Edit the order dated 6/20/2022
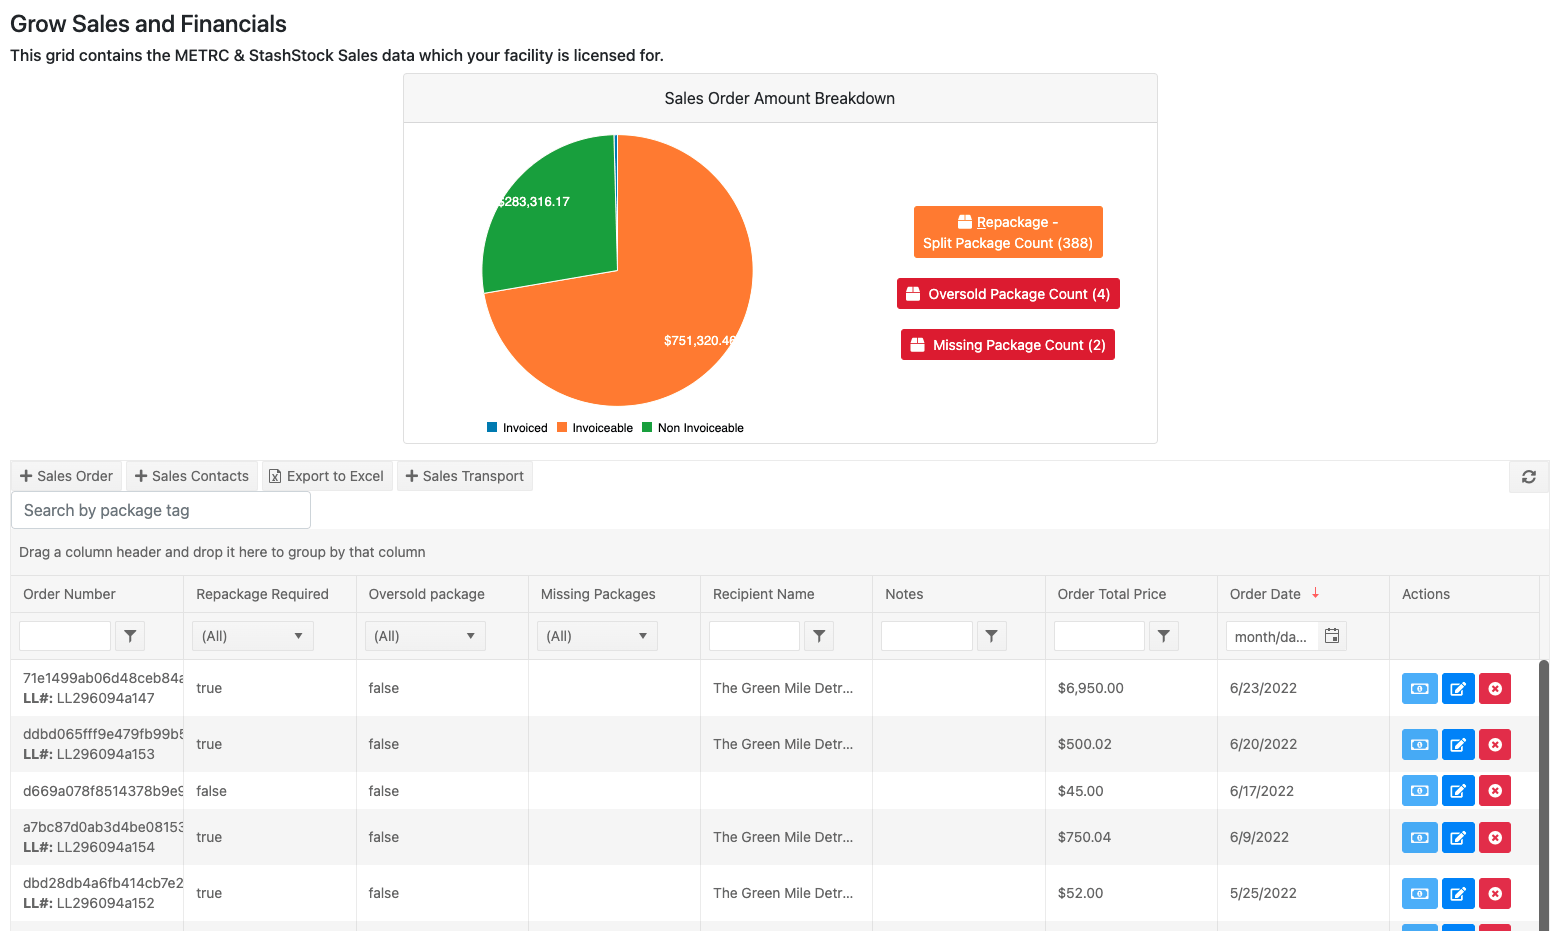 (x=1458, y=744)
